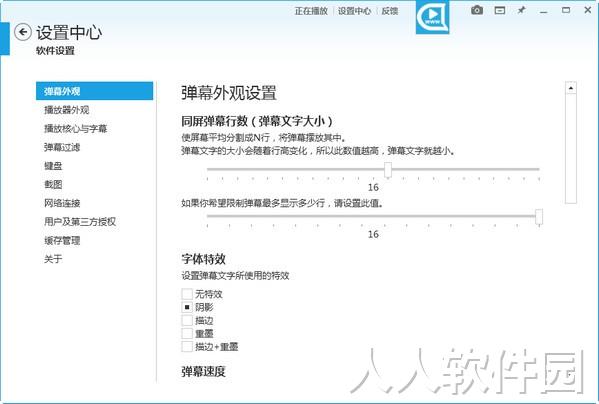Check the 无特效 font effect option
The height and width of the screenshot is (404, 599).
[187, 294]
